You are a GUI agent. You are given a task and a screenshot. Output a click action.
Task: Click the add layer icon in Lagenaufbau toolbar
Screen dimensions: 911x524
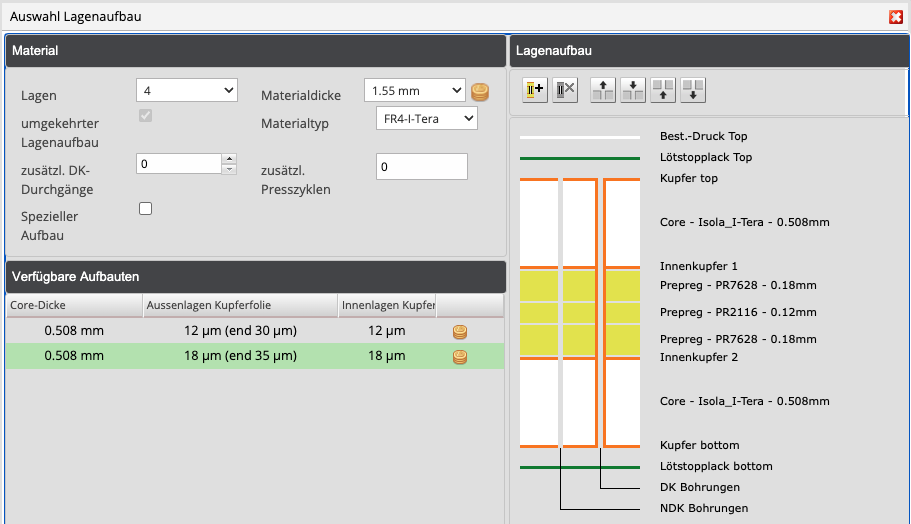pos(535,90)
